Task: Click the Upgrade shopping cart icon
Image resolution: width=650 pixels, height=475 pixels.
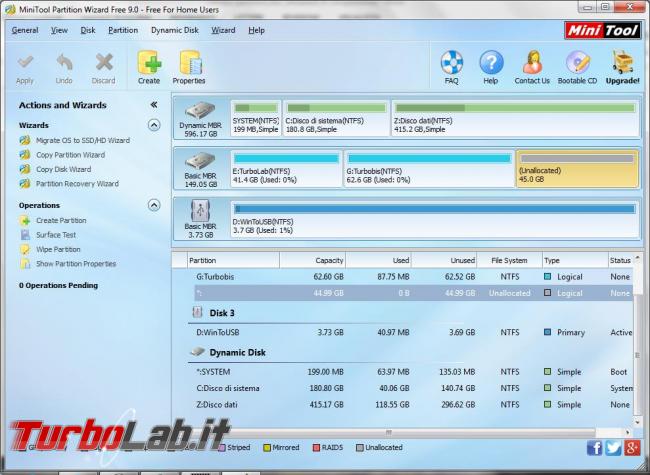Action: pyautogui.click(x=622, y=63)
